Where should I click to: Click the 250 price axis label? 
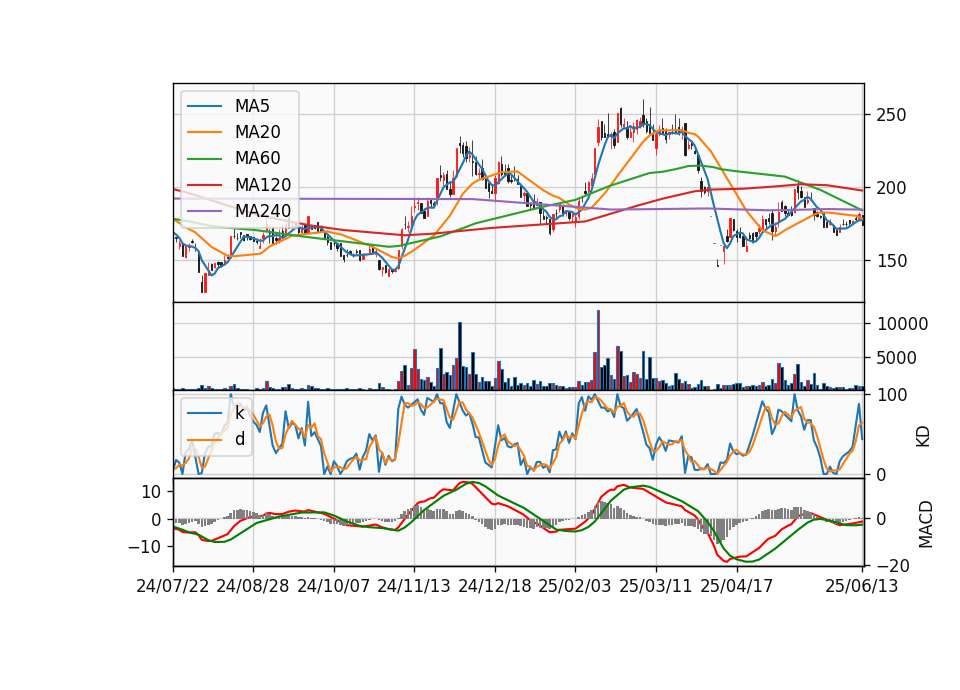pyautogui.click(x=891, y=115)
